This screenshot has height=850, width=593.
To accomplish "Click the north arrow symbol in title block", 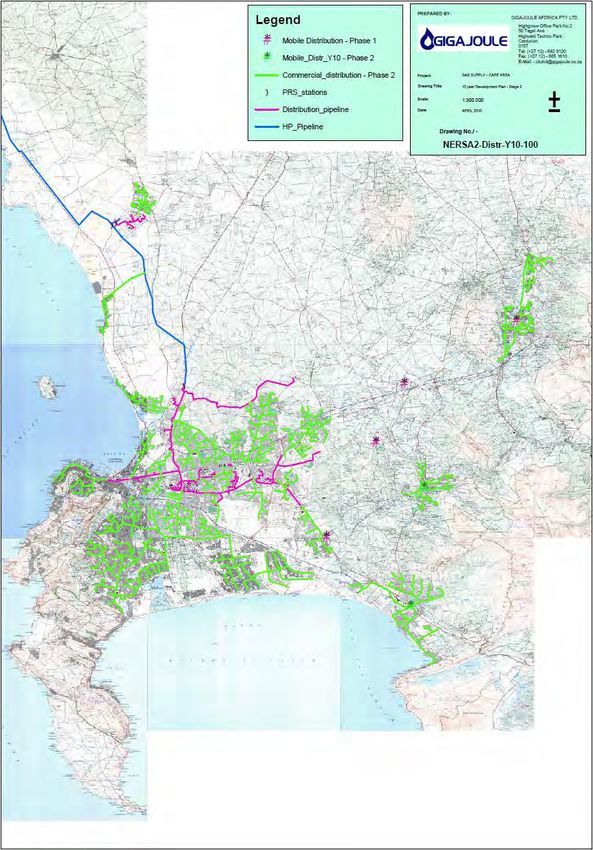I will tap(554, 102).
